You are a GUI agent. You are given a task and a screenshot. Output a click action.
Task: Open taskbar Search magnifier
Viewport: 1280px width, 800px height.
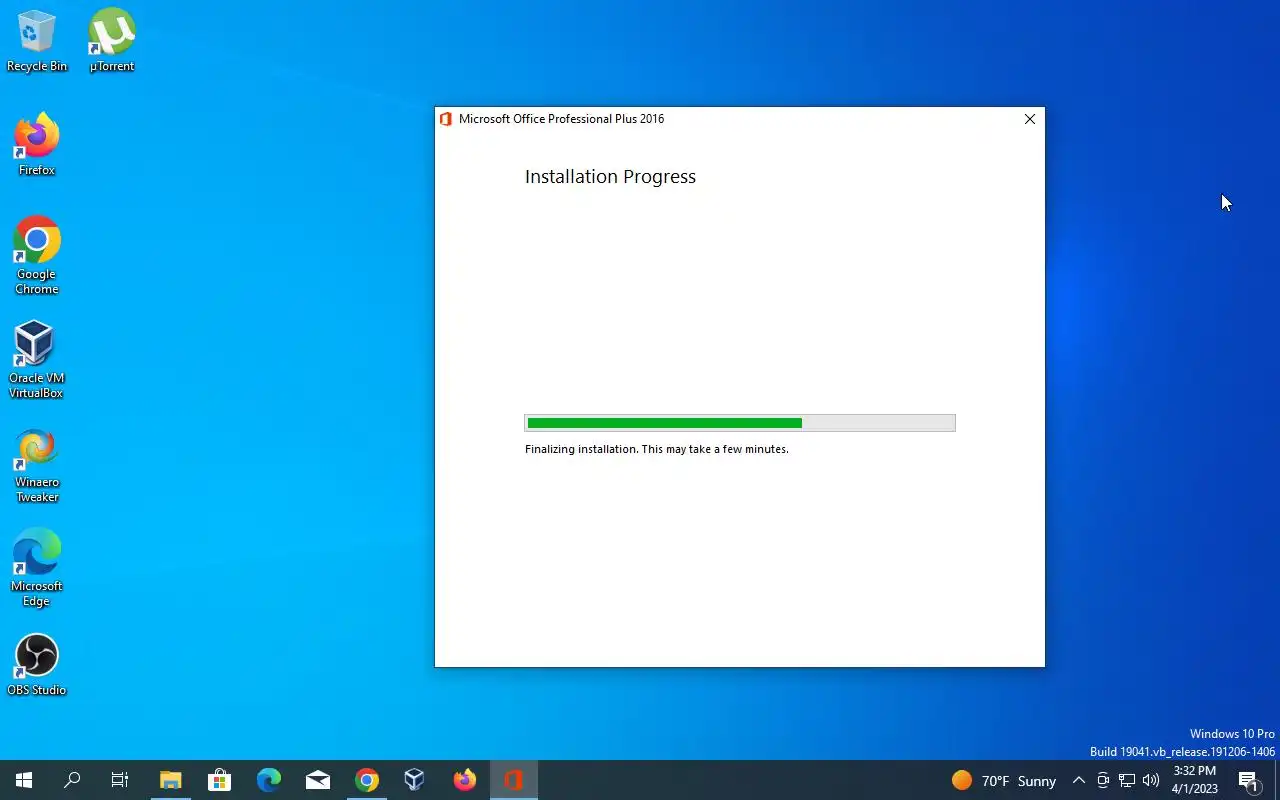pyautogui.click(x=72, y=780)
